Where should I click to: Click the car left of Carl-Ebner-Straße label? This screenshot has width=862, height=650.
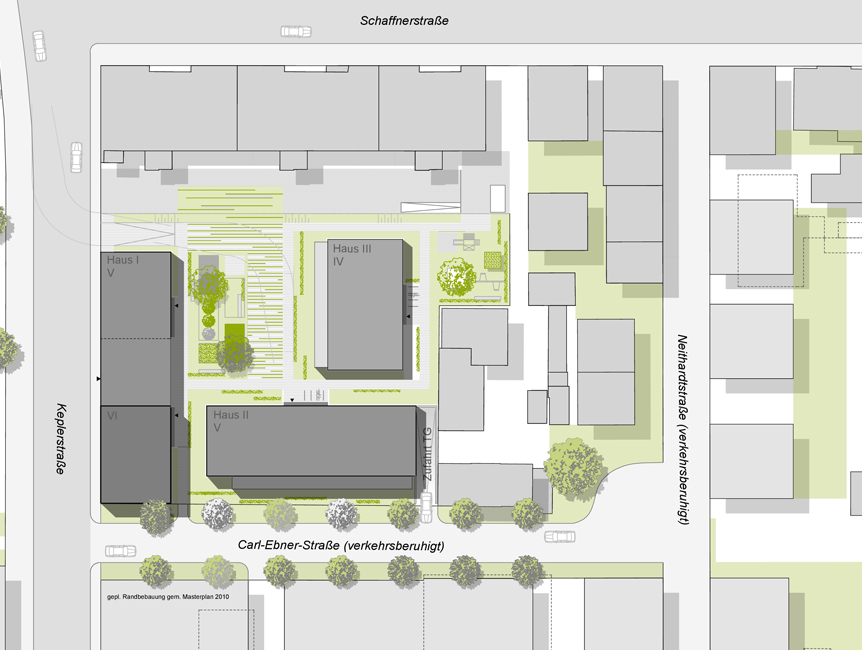click(x=120, y=551)
